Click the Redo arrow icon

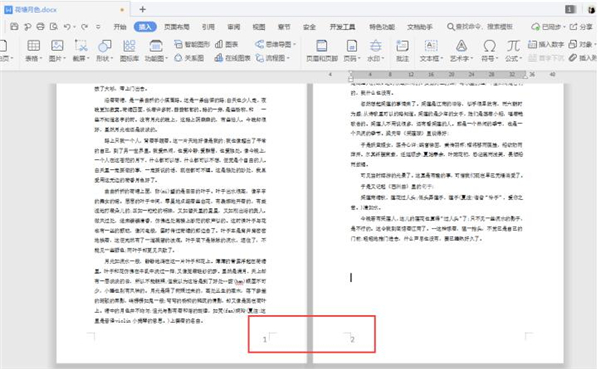84,26
